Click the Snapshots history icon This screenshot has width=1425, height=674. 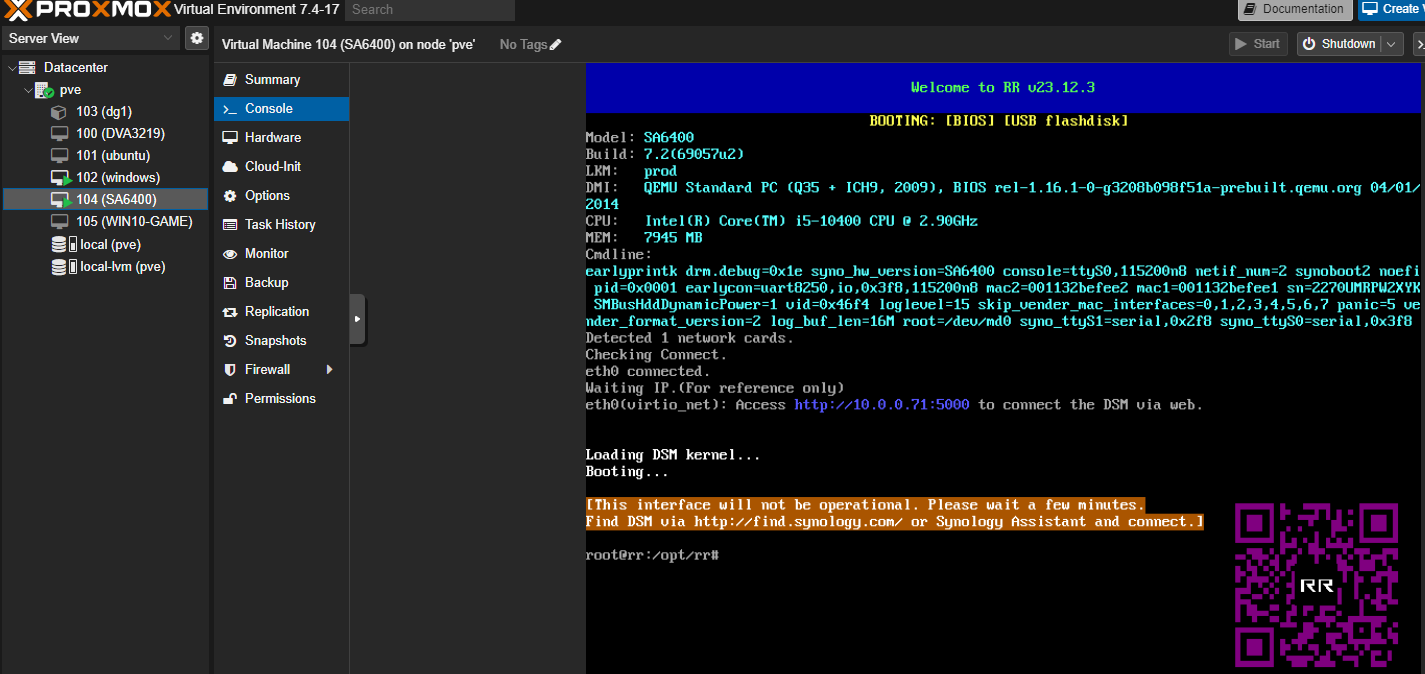coord(230,340)
